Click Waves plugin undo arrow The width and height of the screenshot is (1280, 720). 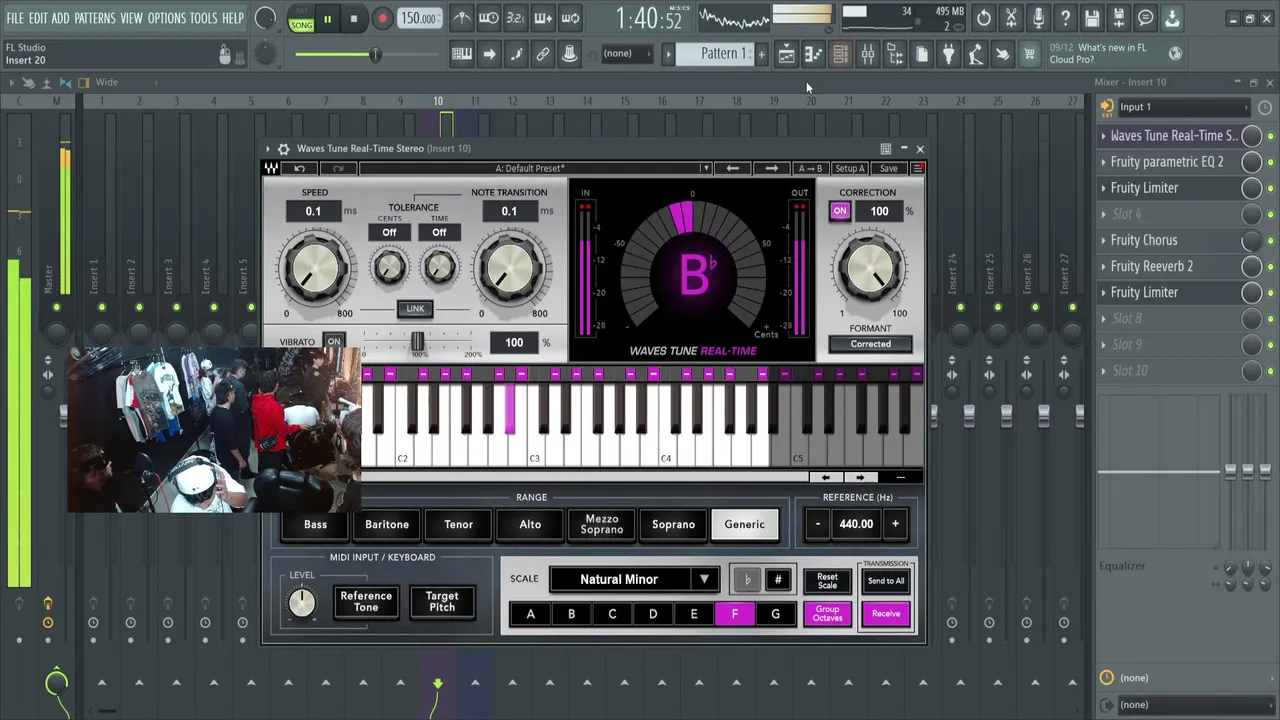299,168
